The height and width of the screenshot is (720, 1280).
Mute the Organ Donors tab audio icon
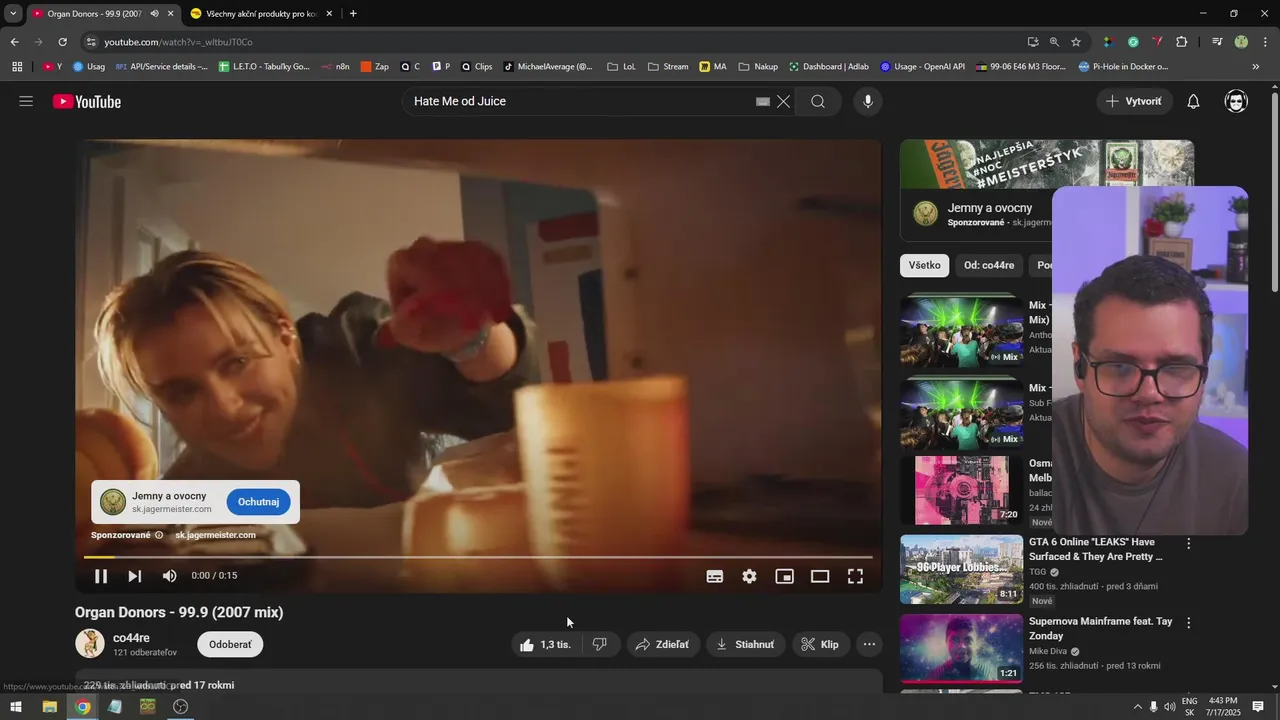[x=154, y=13]
